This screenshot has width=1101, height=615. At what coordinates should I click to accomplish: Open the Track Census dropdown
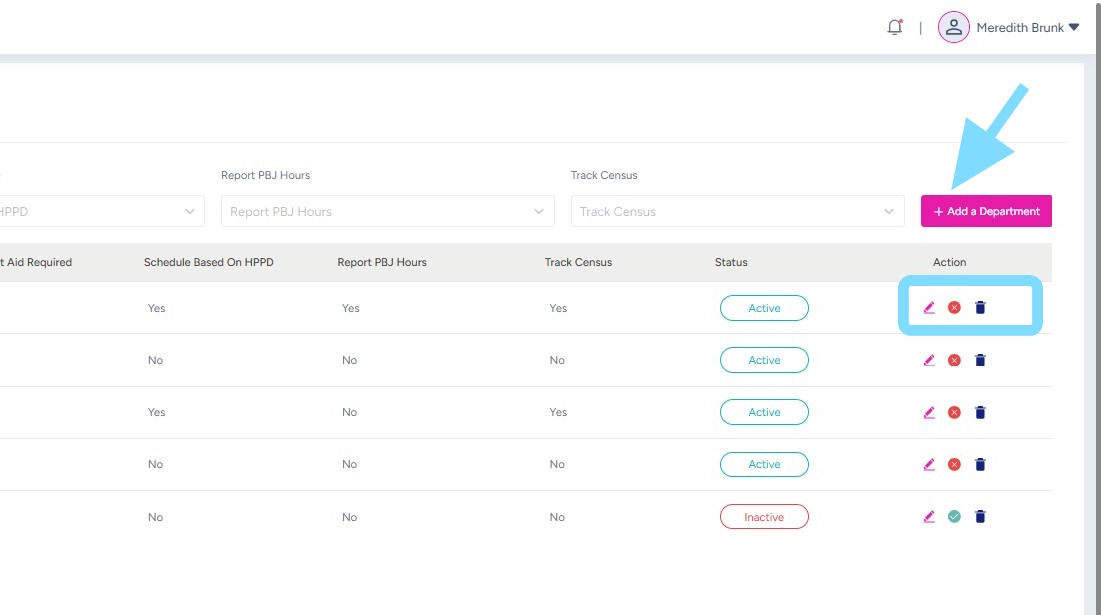click(x=737, y=211)
